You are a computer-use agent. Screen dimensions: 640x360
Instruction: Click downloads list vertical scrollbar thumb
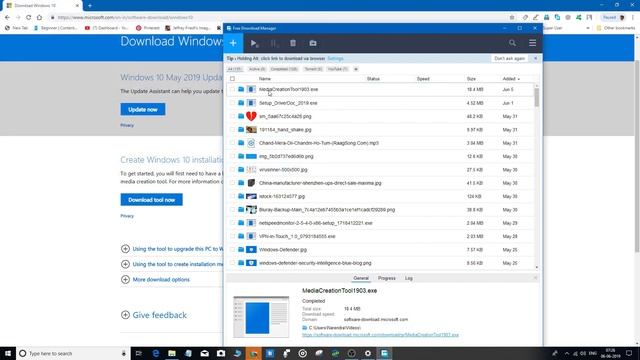[536, 98]
